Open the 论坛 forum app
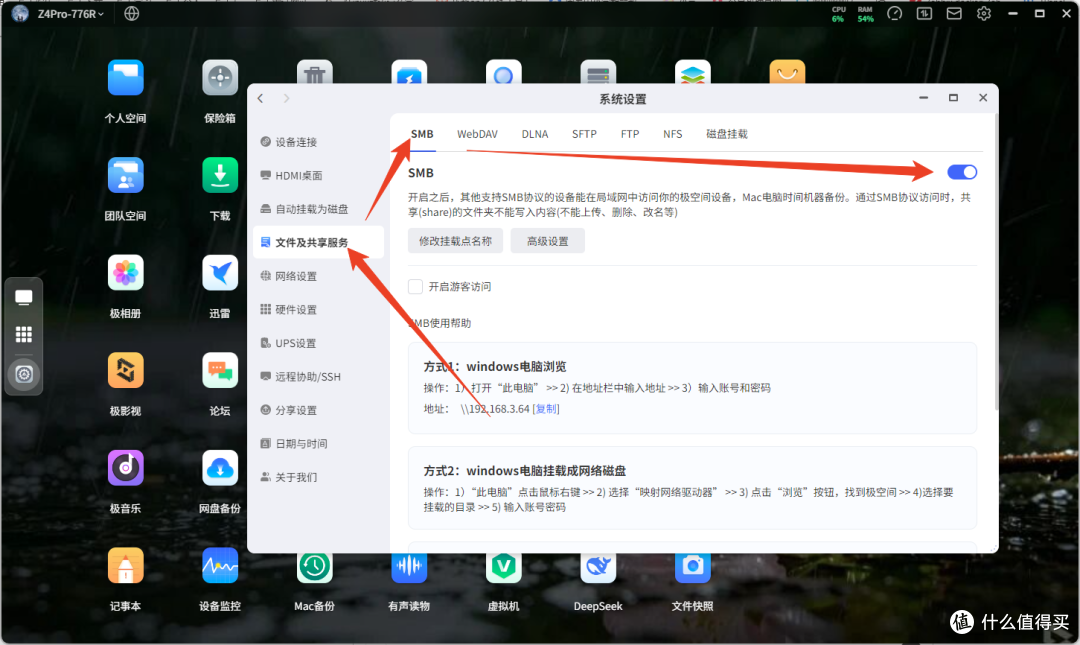 pyautogui.click(x=220, y=370)
